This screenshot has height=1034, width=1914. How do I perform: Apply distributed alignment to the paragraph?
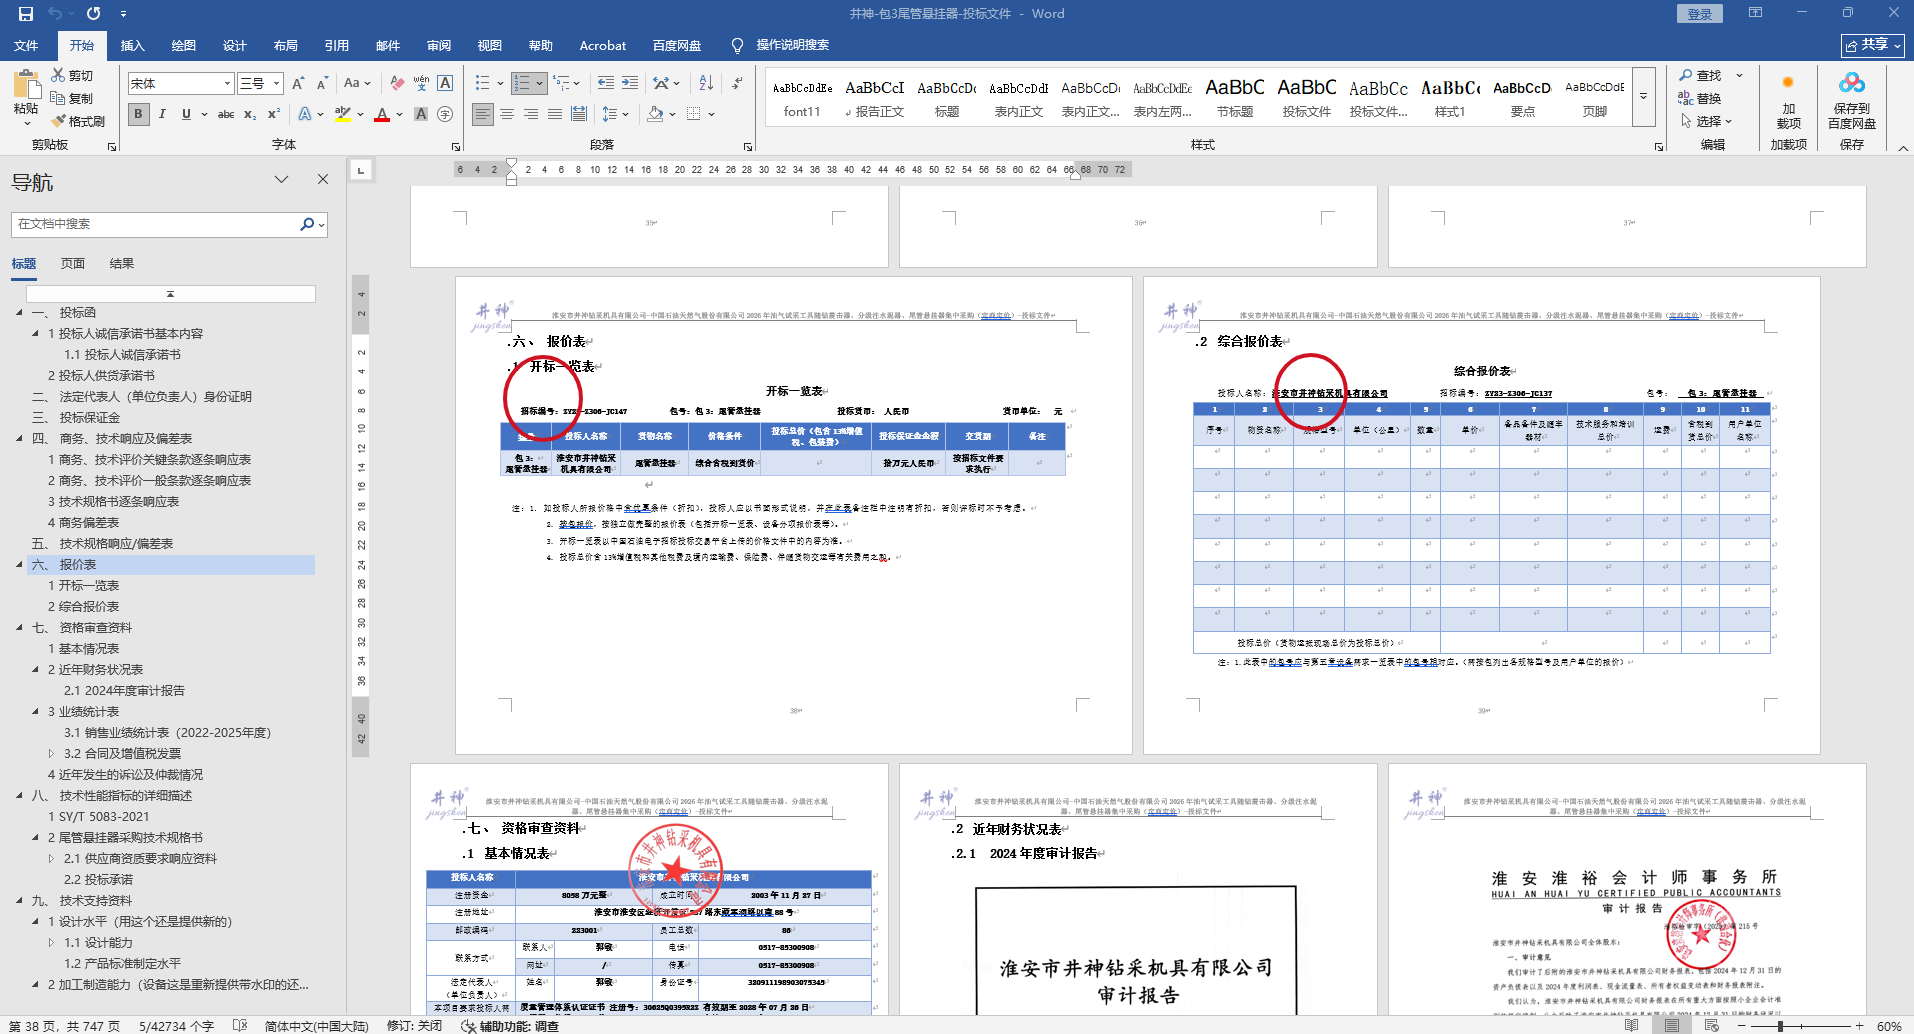coord(579,114)
